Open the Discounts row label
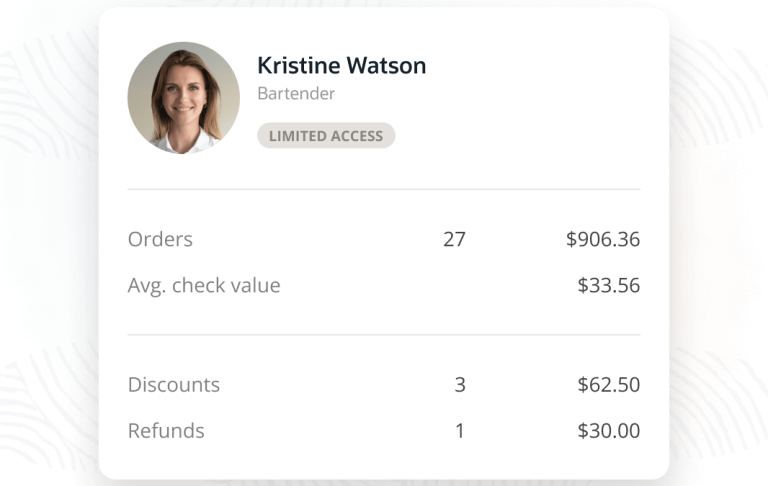The image size is (768, 486). 174,385
